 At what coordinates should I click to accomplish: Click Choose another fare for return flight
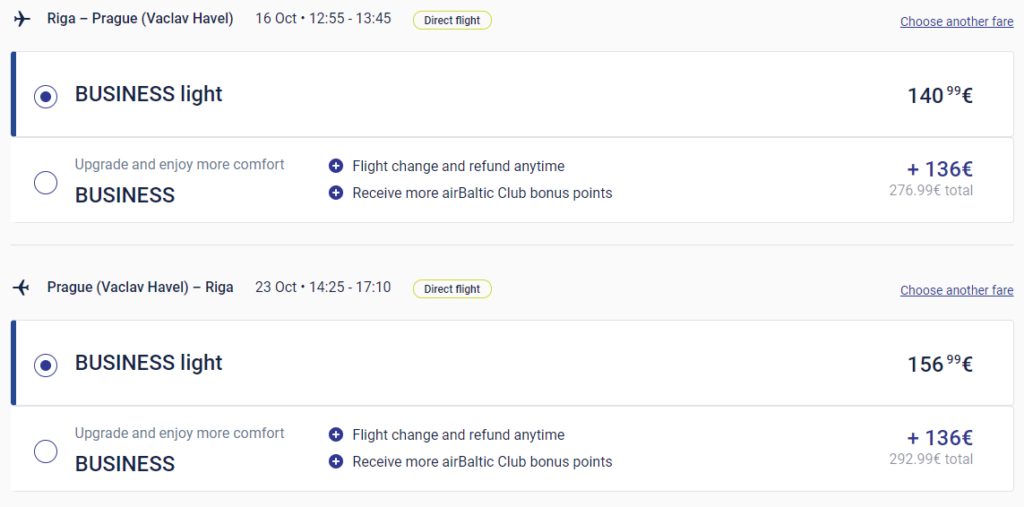tap(956, 290)
